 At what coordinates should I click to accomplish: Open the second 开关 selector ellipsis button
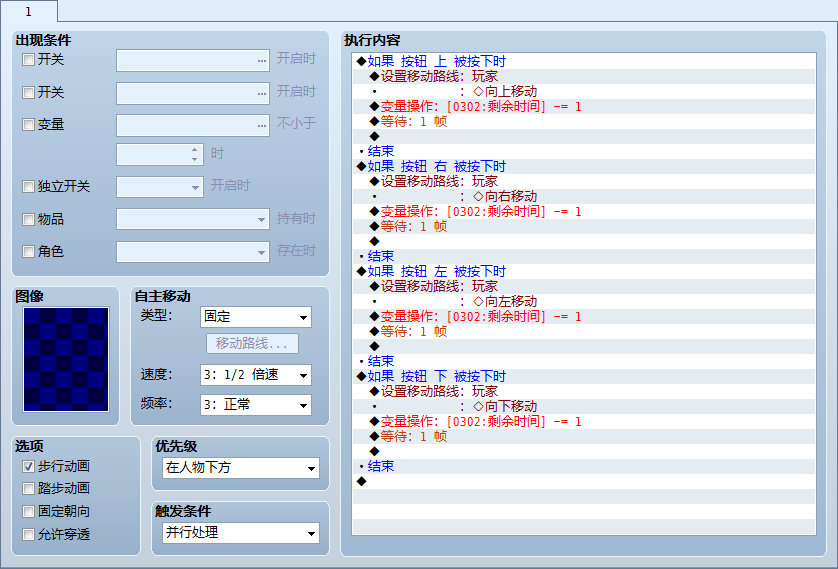pyautogui.click(x=261, y=93)
